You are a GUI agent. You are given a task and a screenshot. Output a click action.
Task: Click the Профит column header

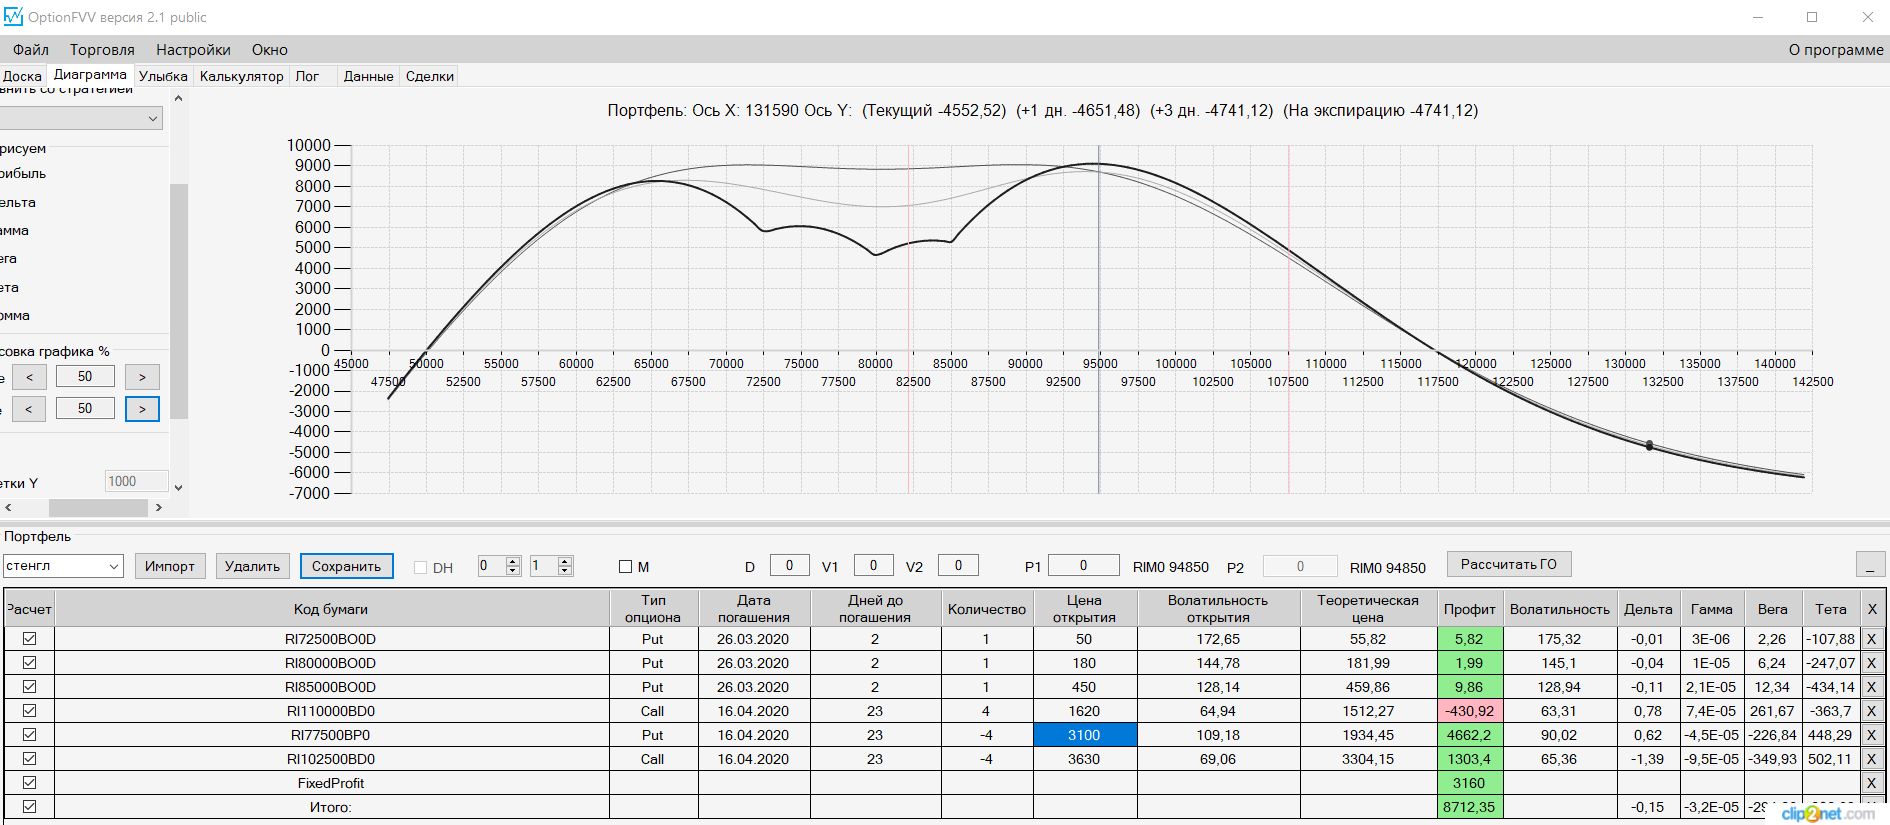tap(1469, 609)
